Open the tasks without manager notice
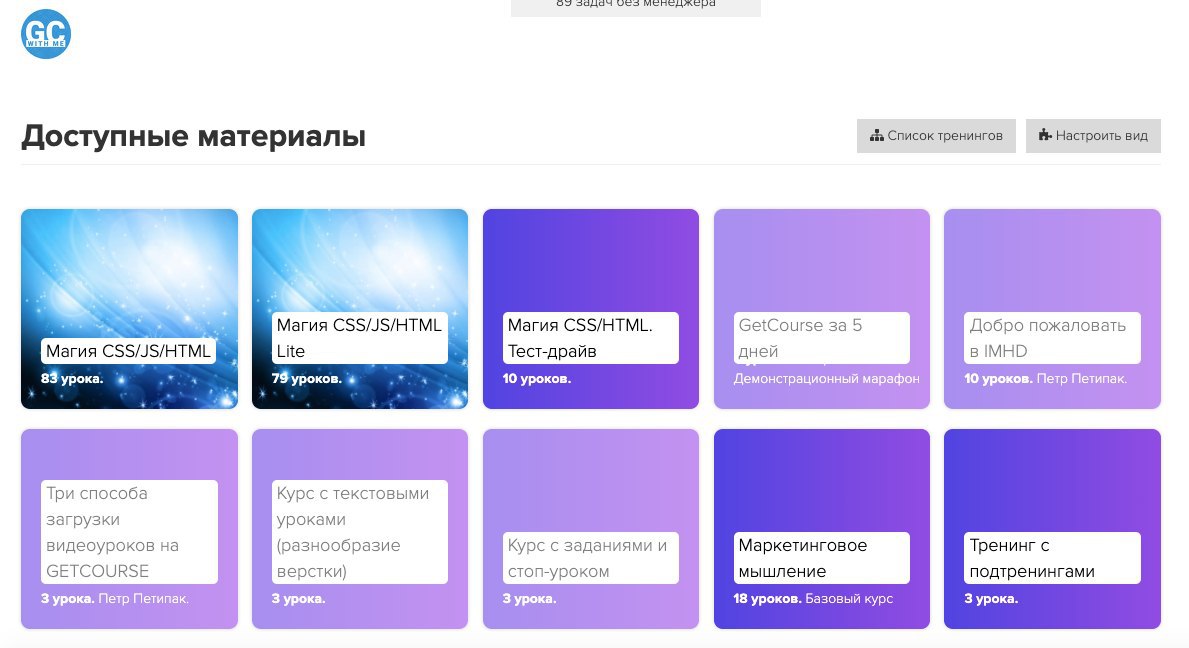This screenshot has width=1189, height=648. click(635, 6)
